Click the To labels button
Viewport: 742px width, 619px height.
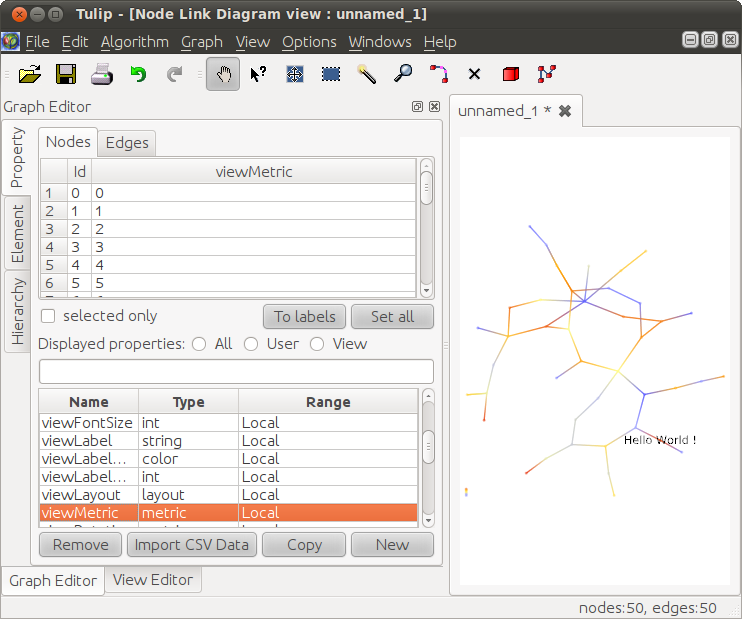304,317
